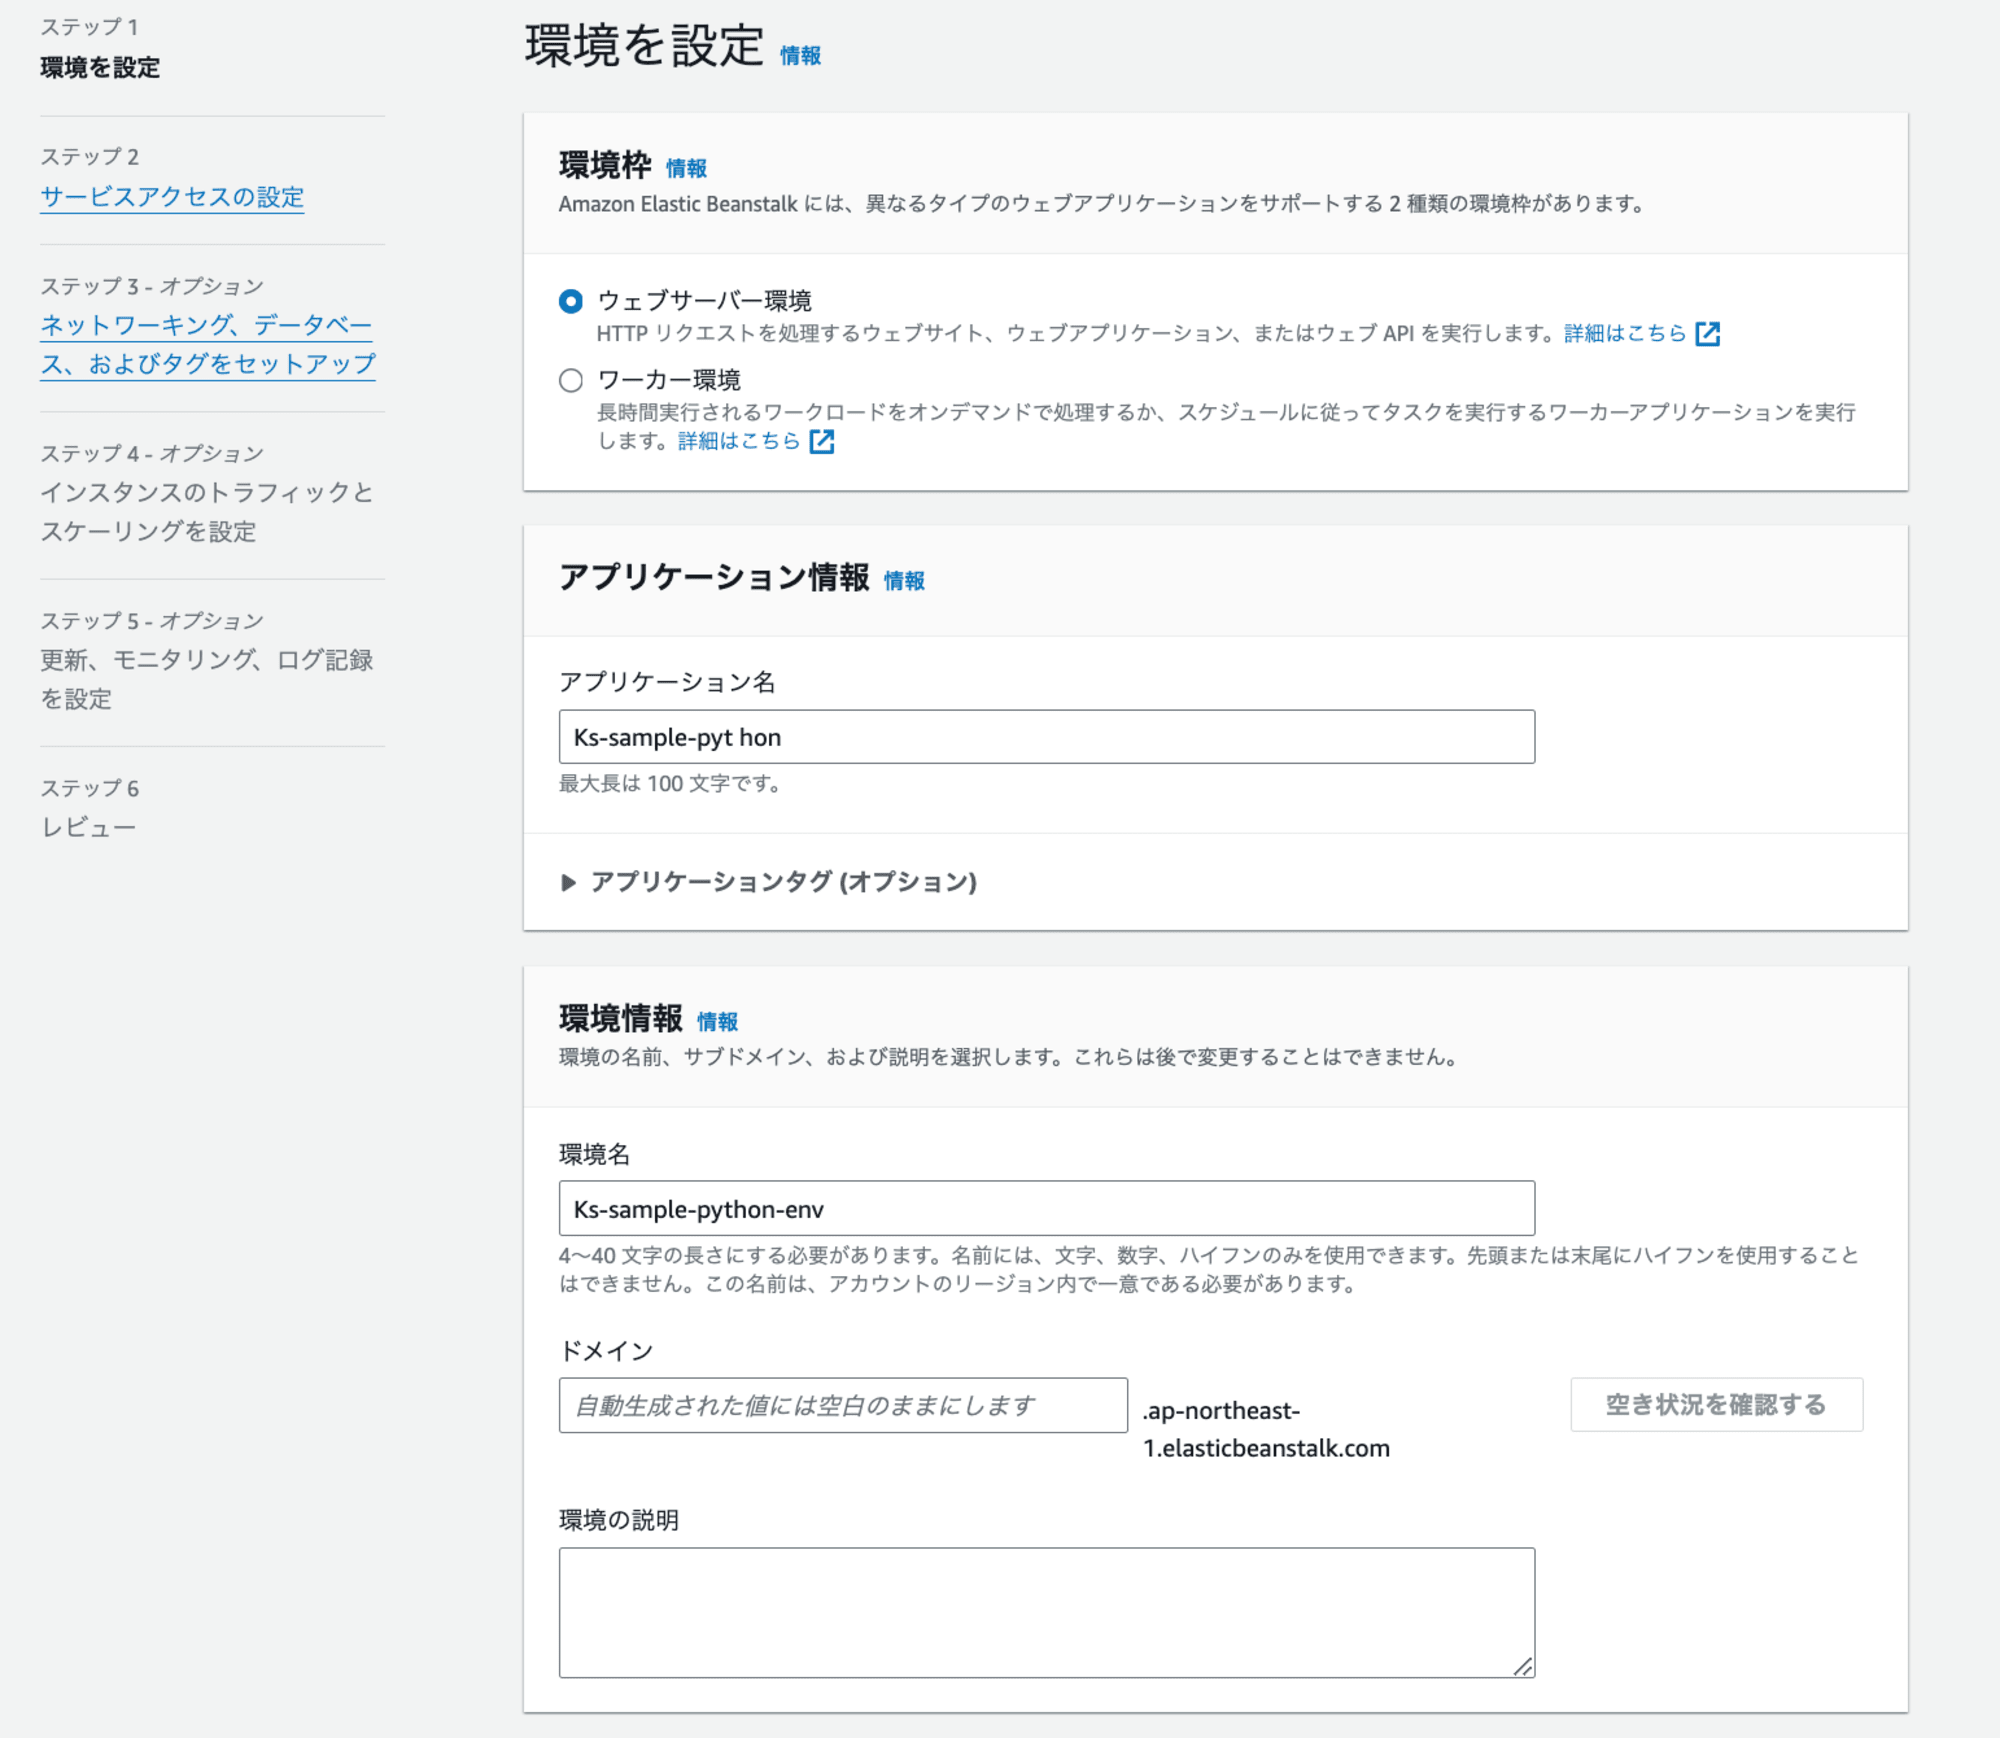Open external link icon for ウェブサーバー環境 details
The height and width of the screenshot is (1738, 2000).
point(1708,334)
